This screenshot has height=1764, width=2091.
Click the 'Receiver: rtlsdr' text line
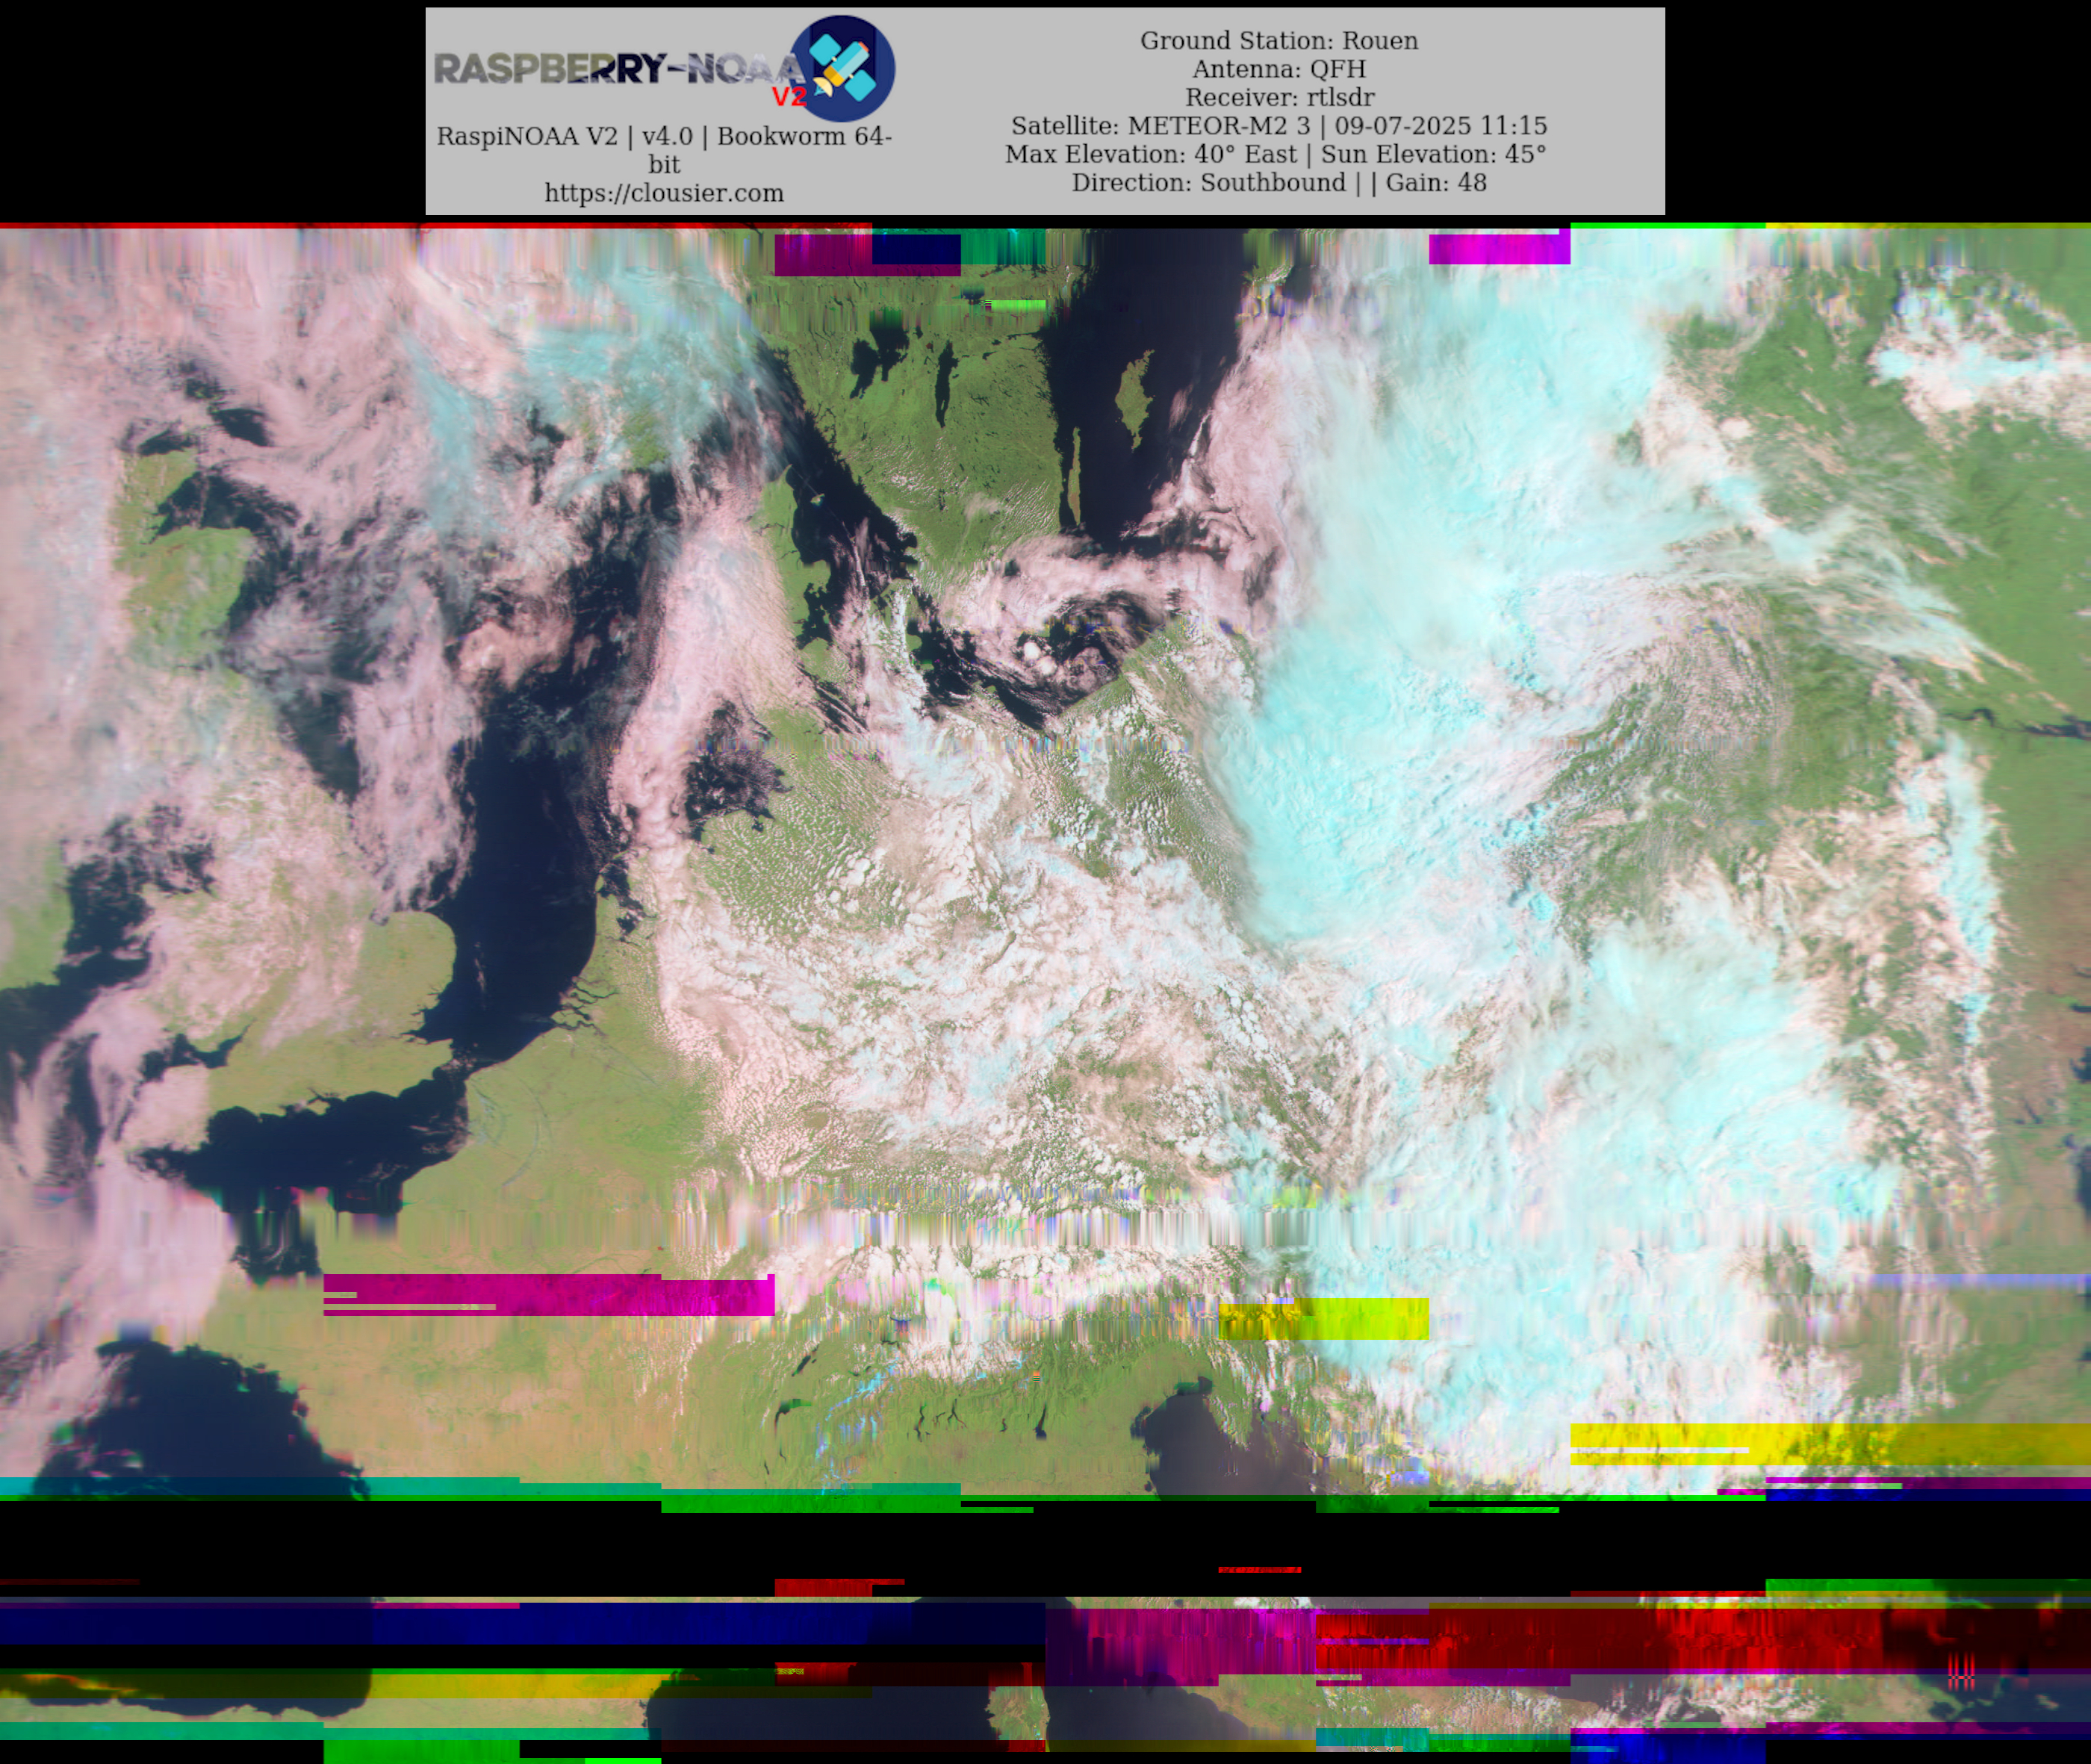tap(1278, 97)
